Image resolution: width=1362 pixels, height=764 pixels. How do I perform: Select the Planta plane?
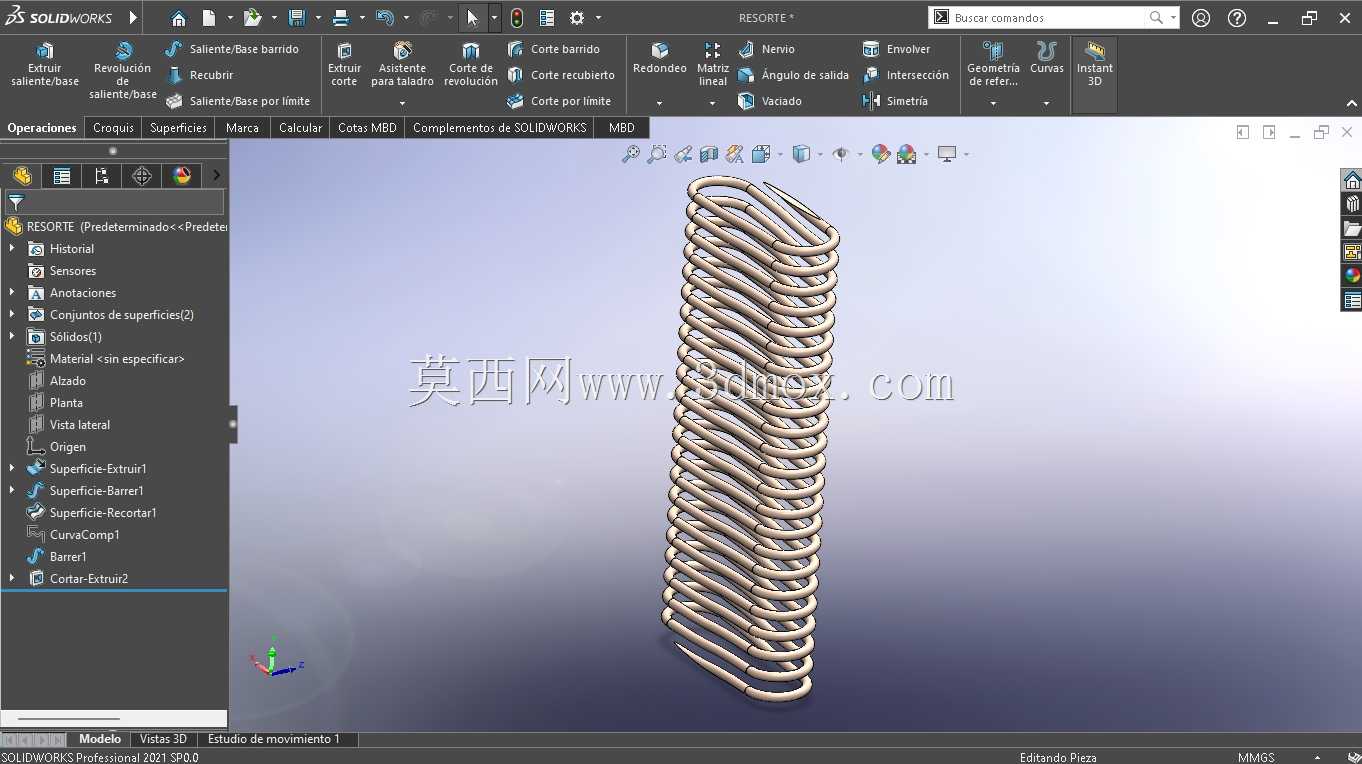point(66,403)
